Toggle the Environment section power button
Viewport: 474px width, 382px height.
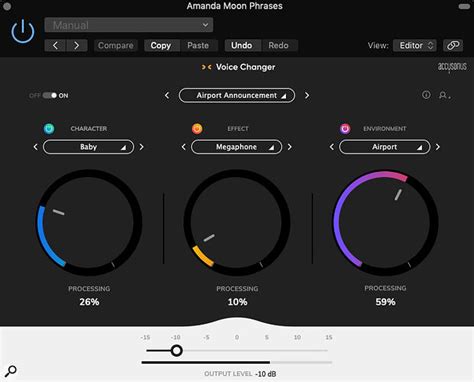click(345, 129)
